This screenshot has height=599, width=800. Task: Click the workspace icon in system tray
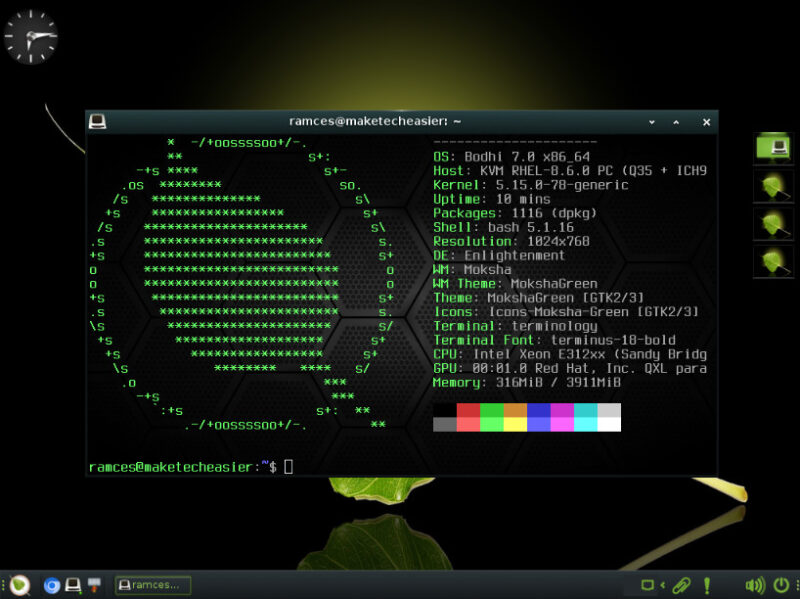pos(646,586)
